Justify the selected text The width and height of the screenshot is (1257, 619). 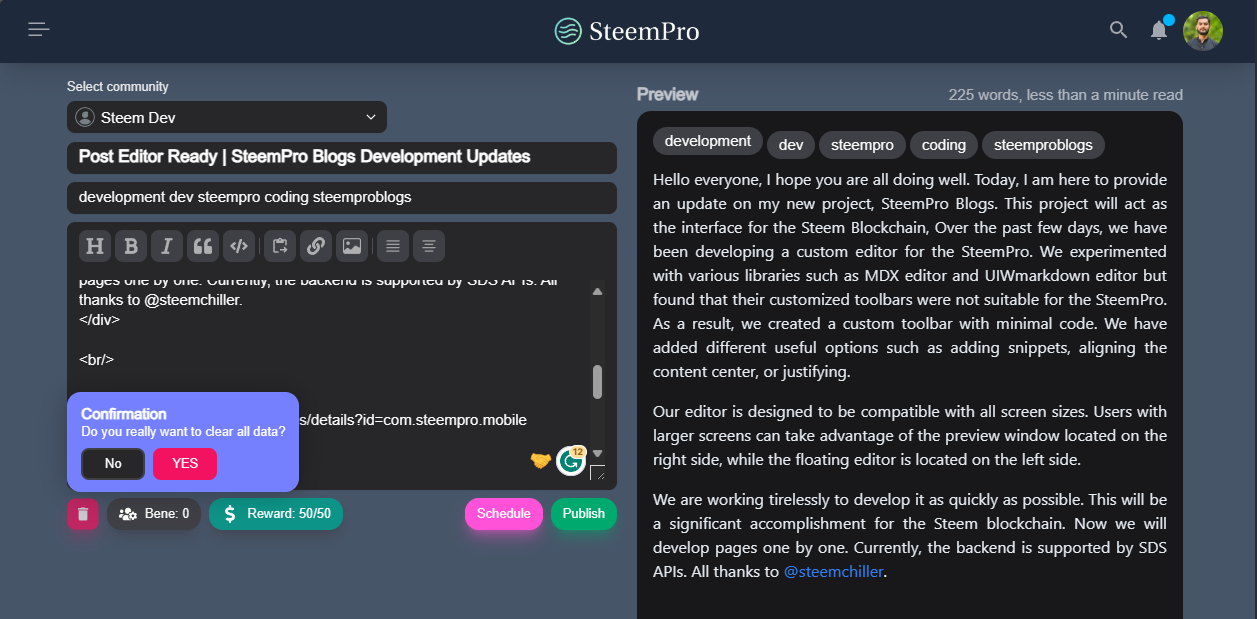tap(393, 246)
